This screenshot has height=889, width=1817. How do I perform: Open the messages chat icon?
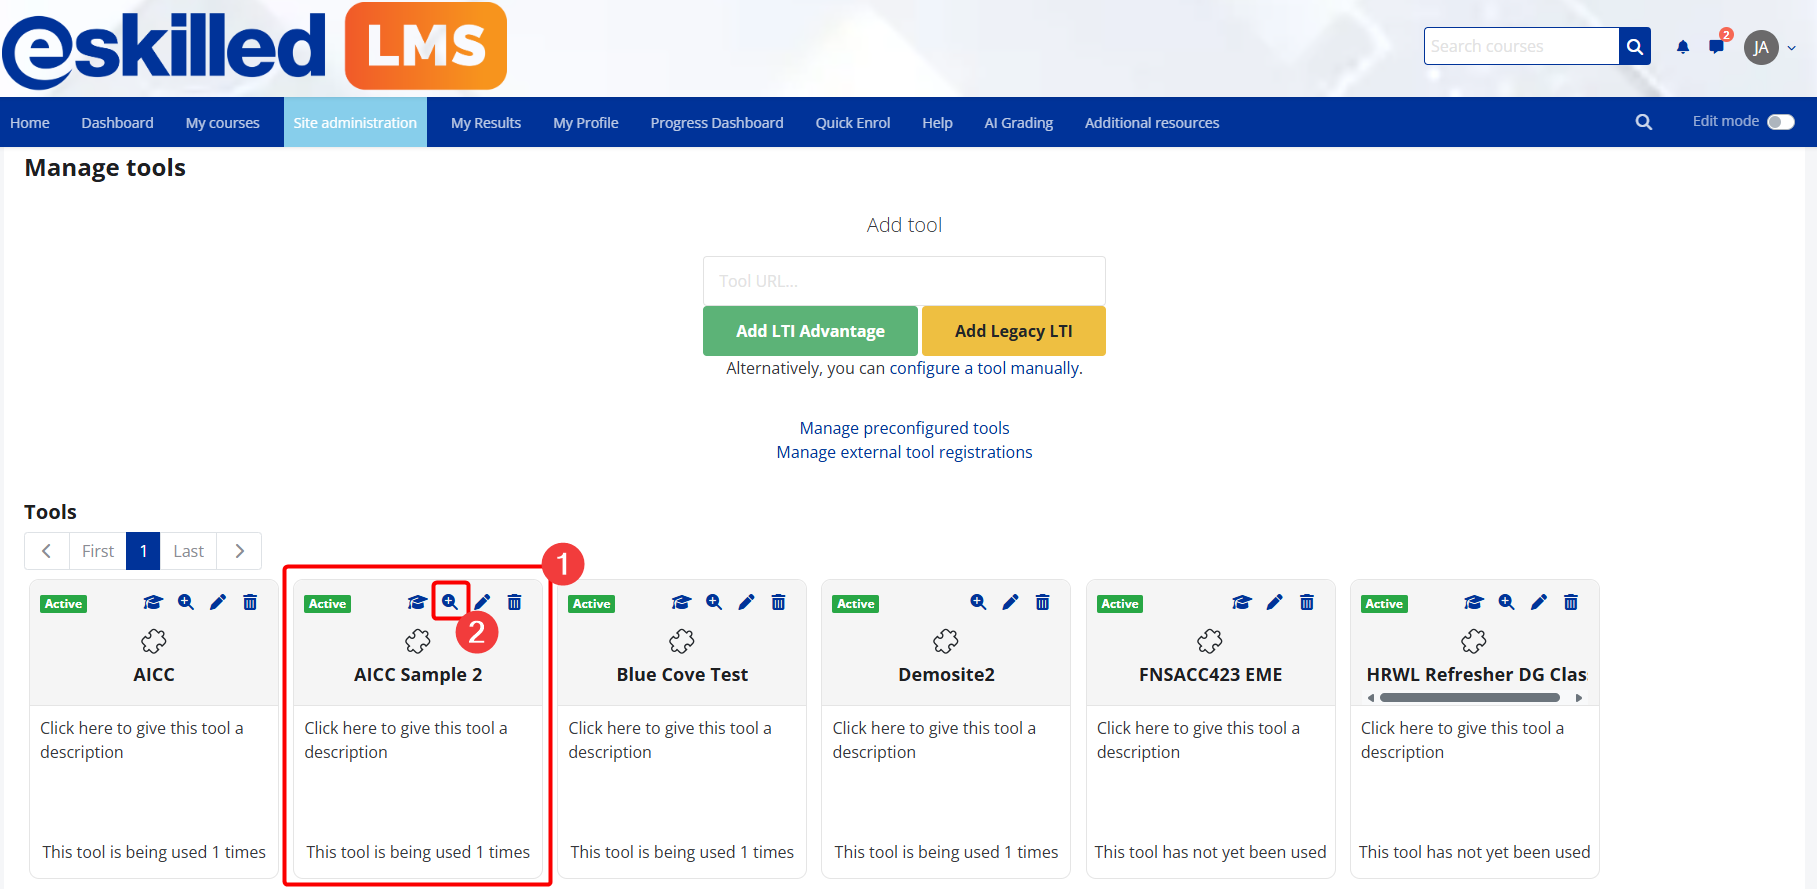pos(1717,47)
